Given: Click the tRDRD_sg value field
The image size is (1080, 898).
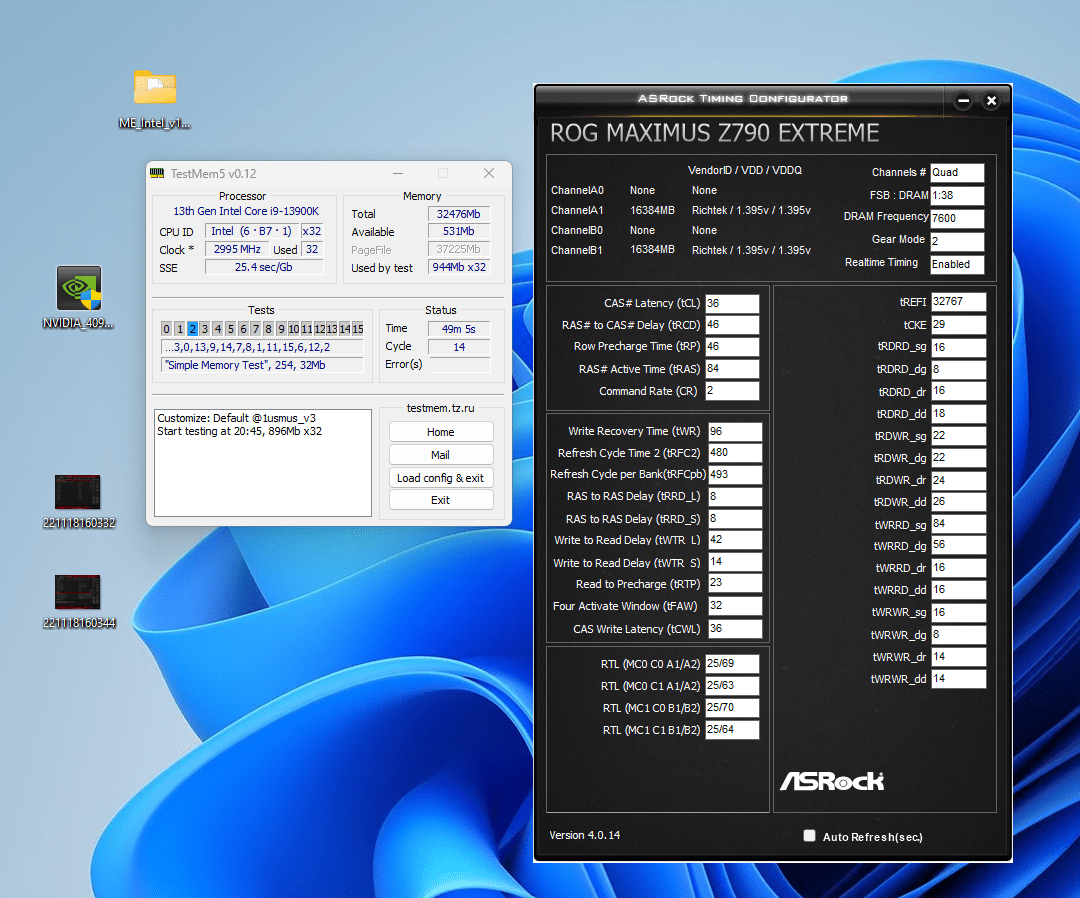Looking at the screenshot, I should tap(959, 347).
